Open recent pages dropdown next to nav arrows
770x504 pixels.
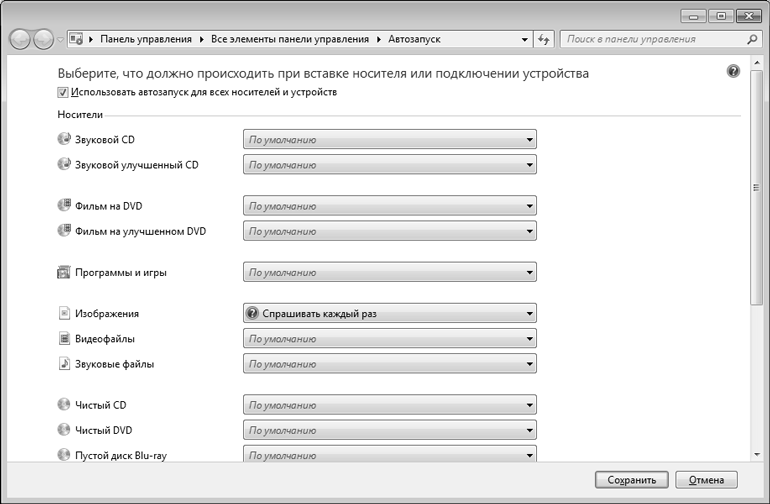coord(60,40)
